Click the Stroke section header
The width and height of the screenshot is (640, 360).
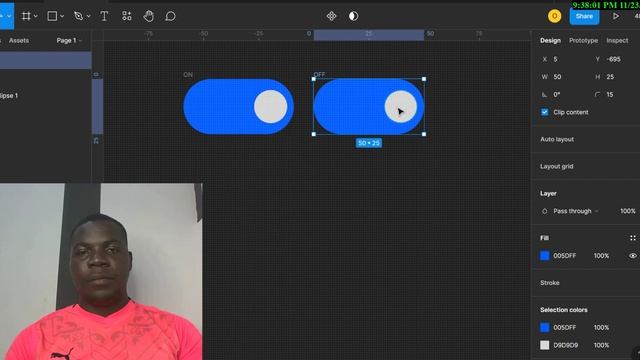coord(550,282)
